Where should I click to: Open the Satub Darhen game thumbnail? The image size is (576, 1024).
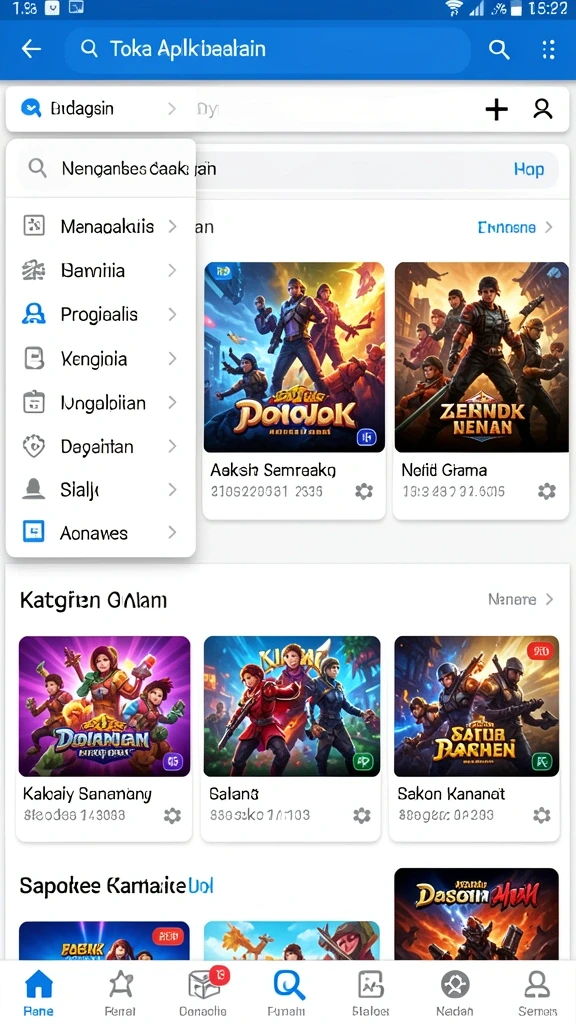pos(477,706)
